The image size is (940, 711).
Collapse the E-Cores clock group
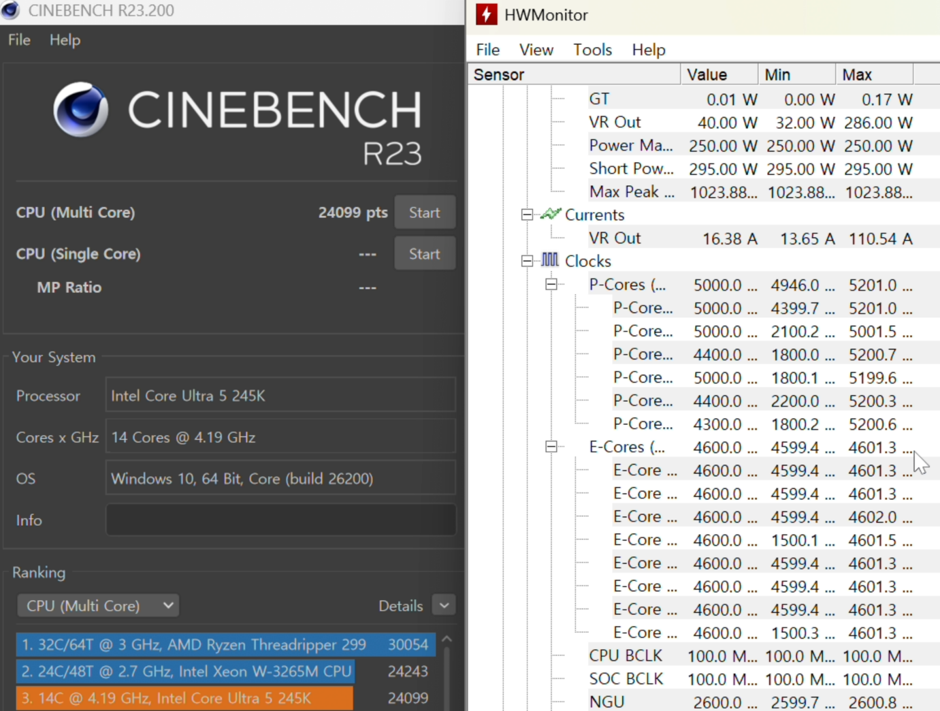(552, 447)
